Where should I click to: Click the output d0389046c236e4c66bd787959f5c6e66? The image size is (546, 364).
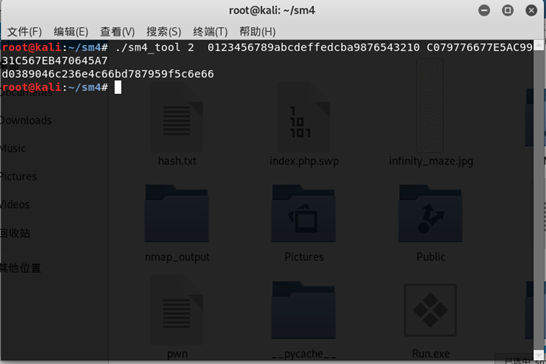tap(108, 74)
